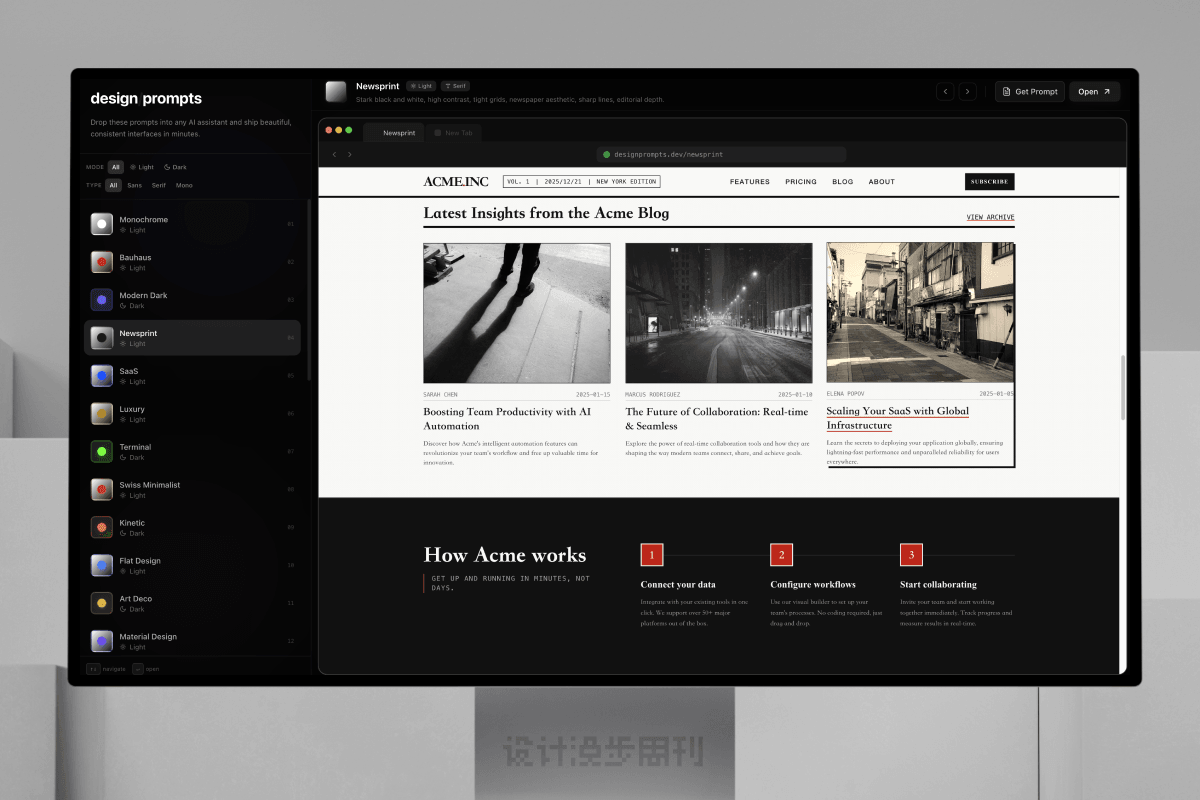Choose the Bauhaus red icon
Screen dimensions: 1200x800
click(101, 262)
